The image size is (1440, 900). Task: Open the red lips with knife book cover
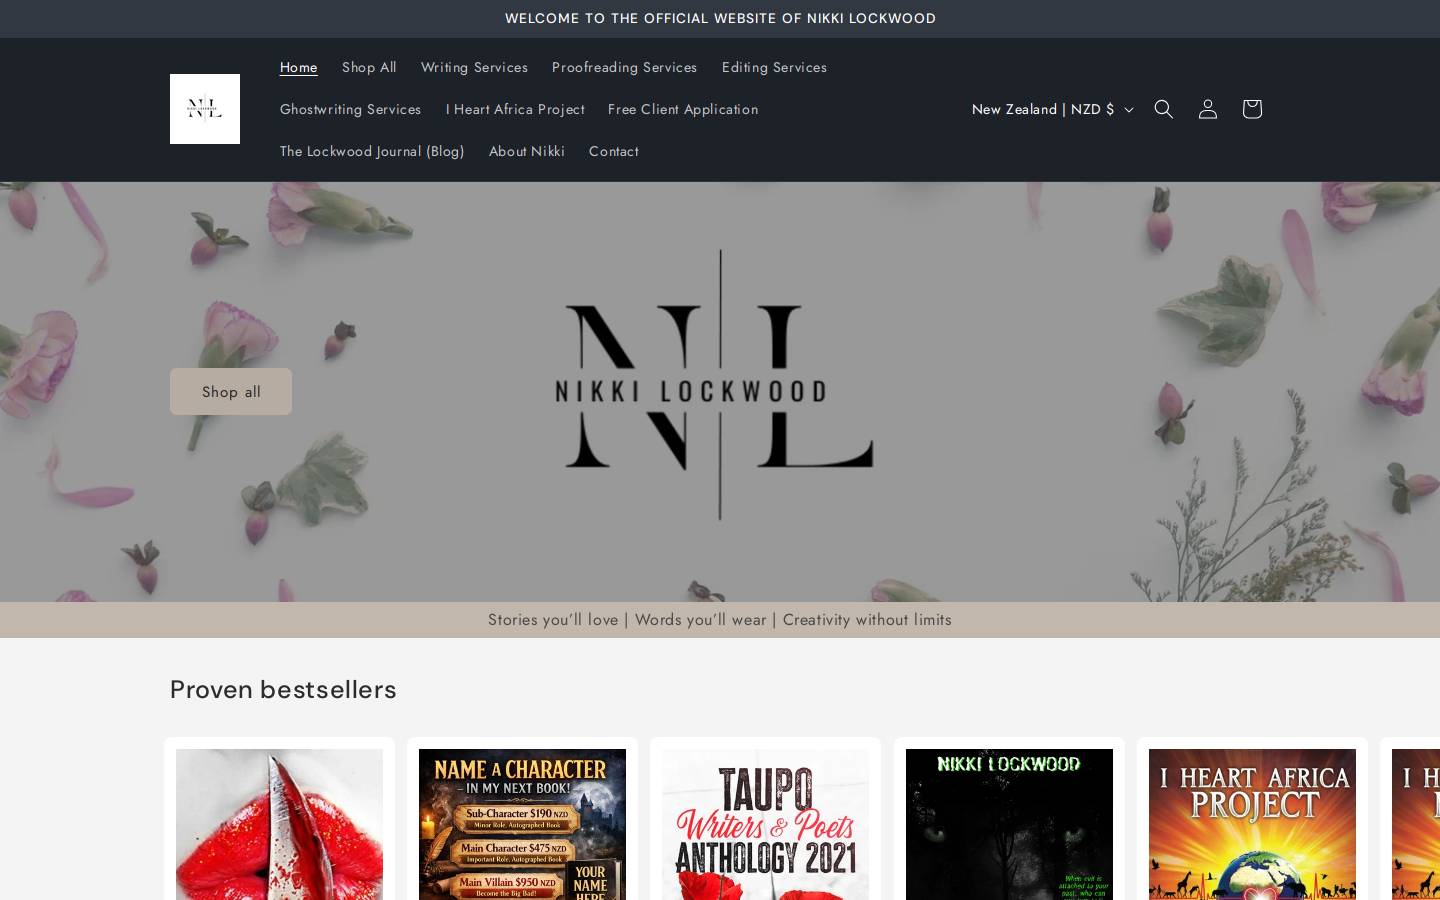279,824
